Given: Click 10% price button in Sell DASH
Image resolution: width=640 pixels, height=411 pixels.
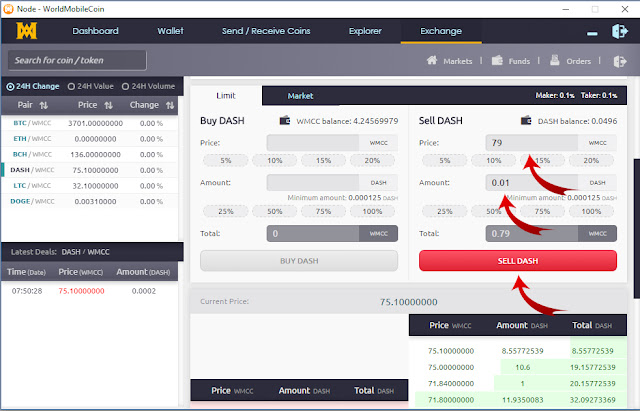Looking at the screenshot, I should coord(493,160).
